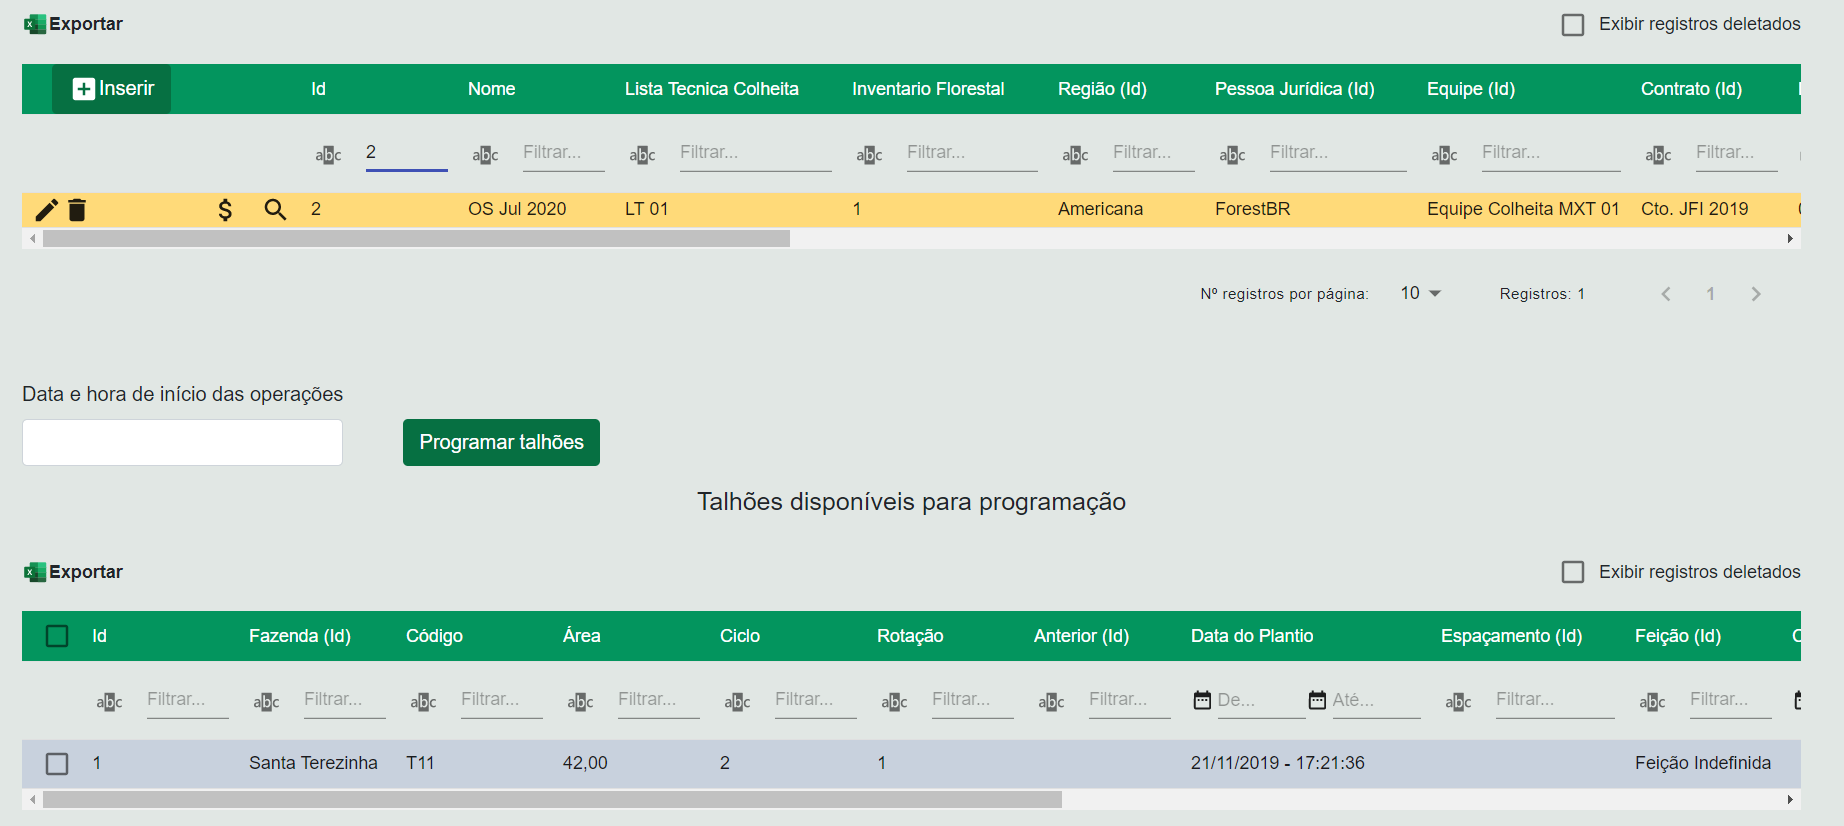
Task: Check the Santa Terezinha row checkbox
Action: point(57,764)
